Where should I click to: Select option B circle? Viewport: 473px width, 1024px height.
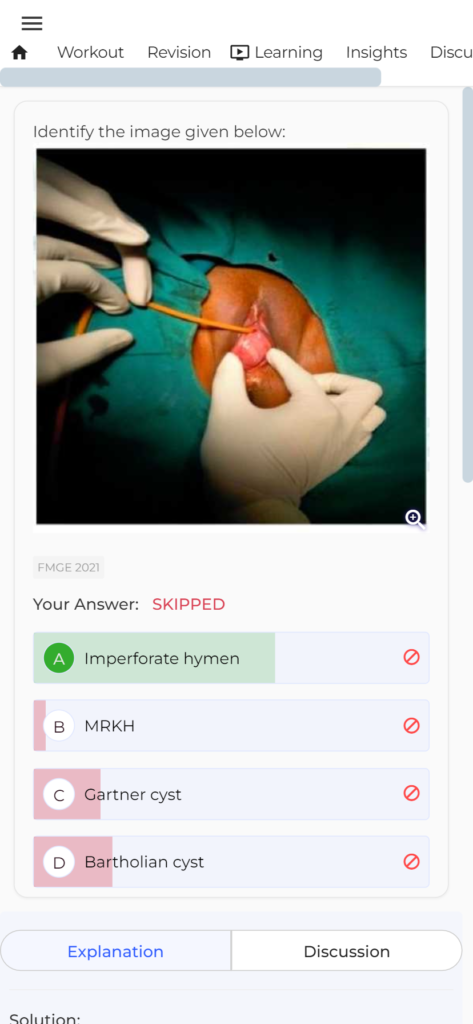pyautogui.click(x=59, y=726)
